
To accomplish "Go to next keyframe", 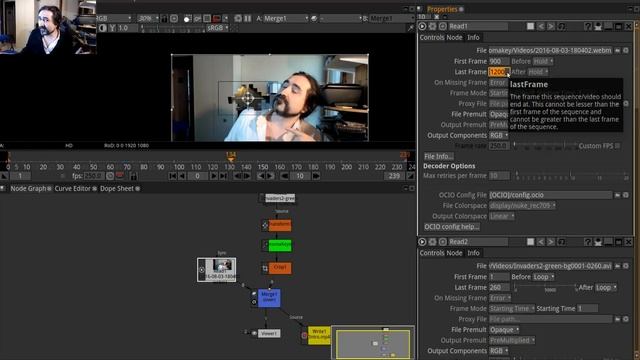I will click(x=271, y=176).
